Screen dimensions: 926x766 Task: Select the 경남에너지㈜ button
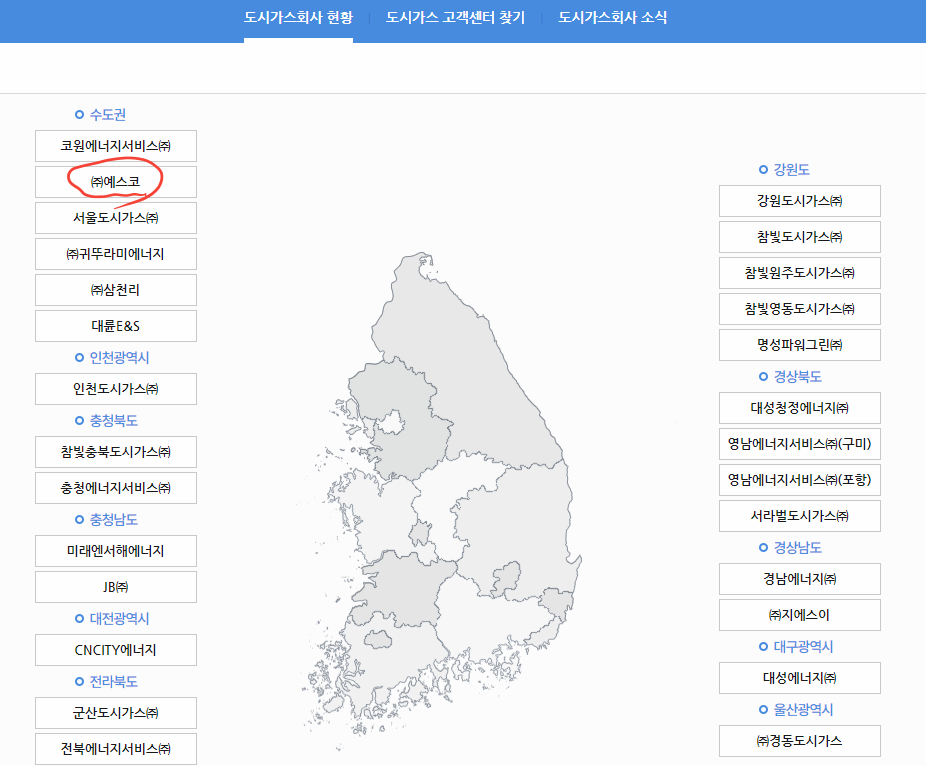799,579
